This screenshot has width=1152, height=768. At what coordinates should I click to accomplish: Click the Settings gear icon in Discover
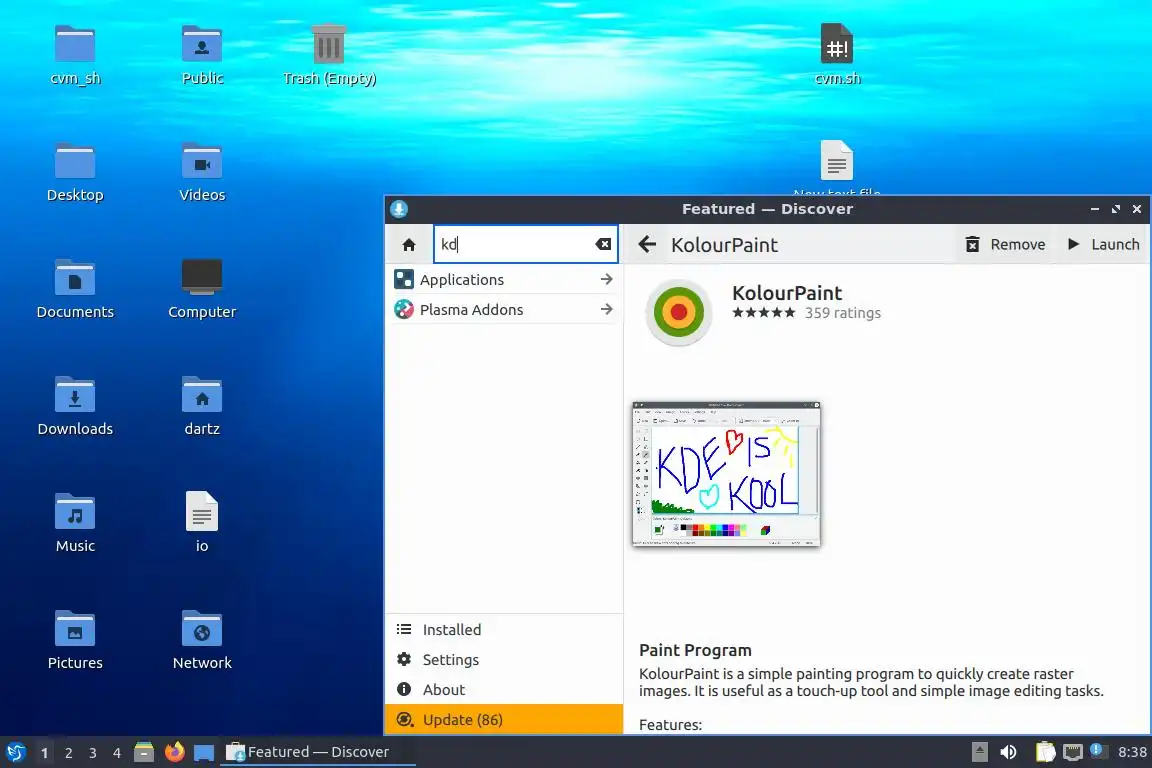pos(404,660)
